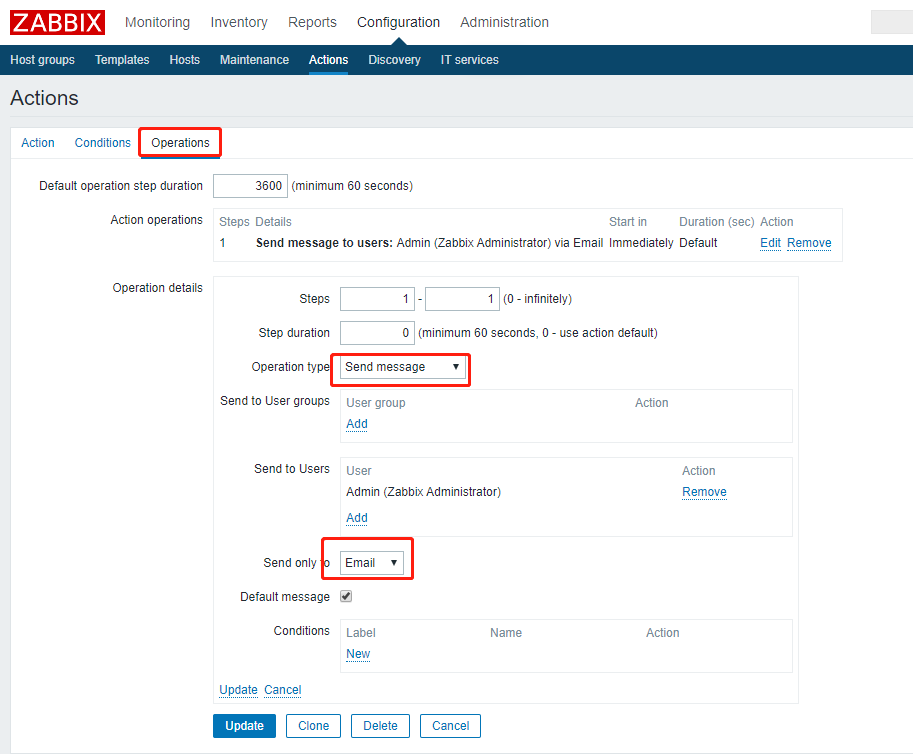Expand the Send only to dropdown
The height and width of the screenshot is (754, 913).
point(372,563)
